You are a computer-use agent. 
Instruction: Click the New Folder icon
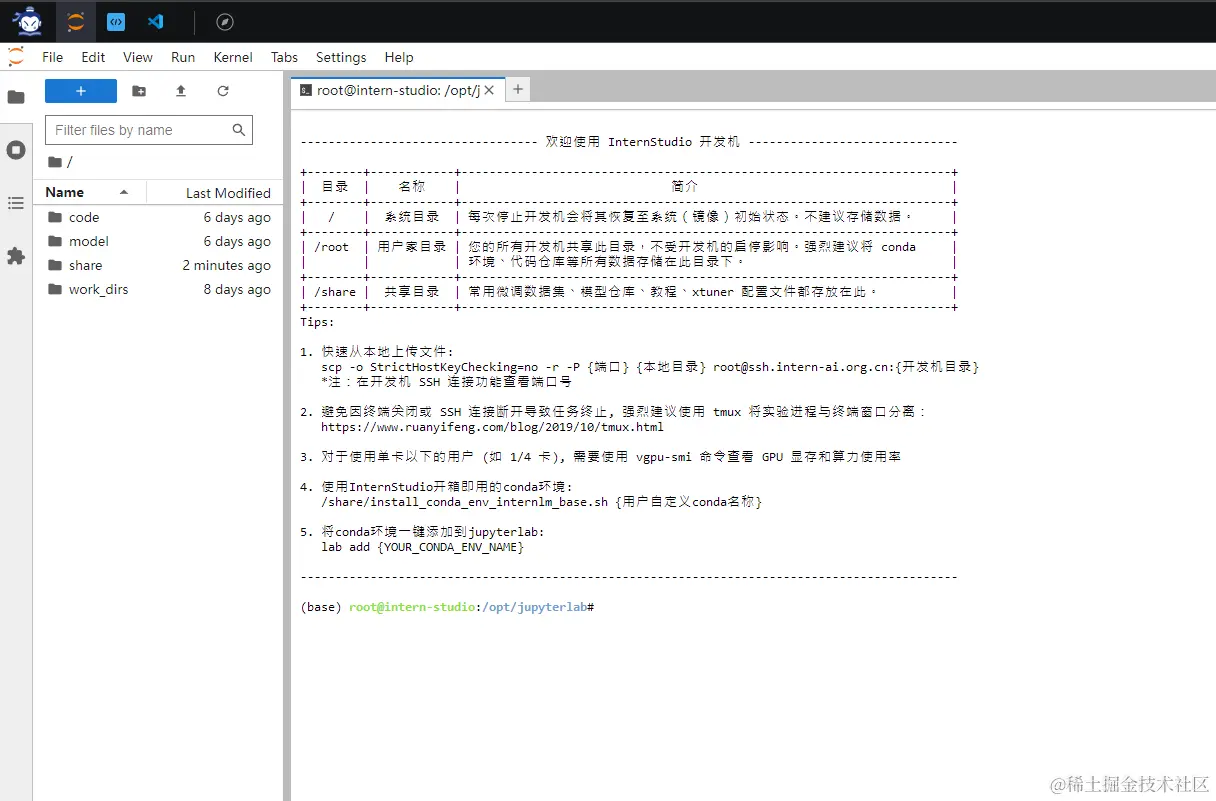click(x=139, y=91)
